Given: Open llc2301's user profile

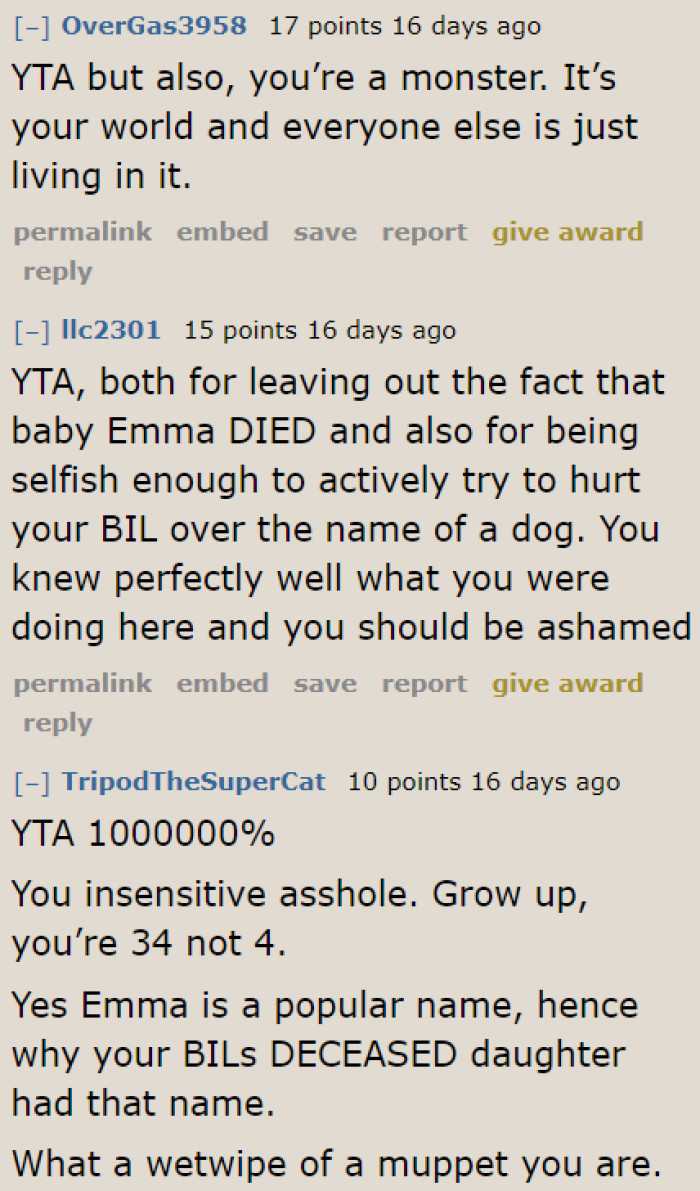Looking at the screenshot, I should [111, 330].
